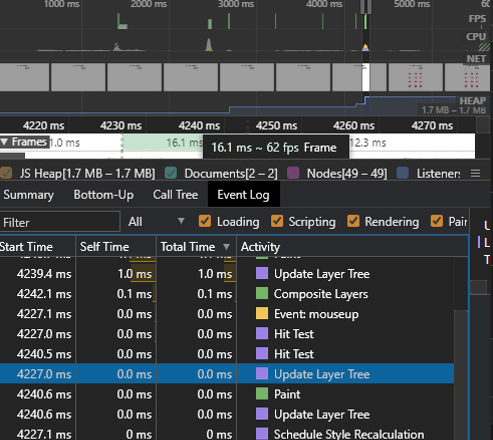Toggle the Listeners counter checkbox

tap(403, 173)
